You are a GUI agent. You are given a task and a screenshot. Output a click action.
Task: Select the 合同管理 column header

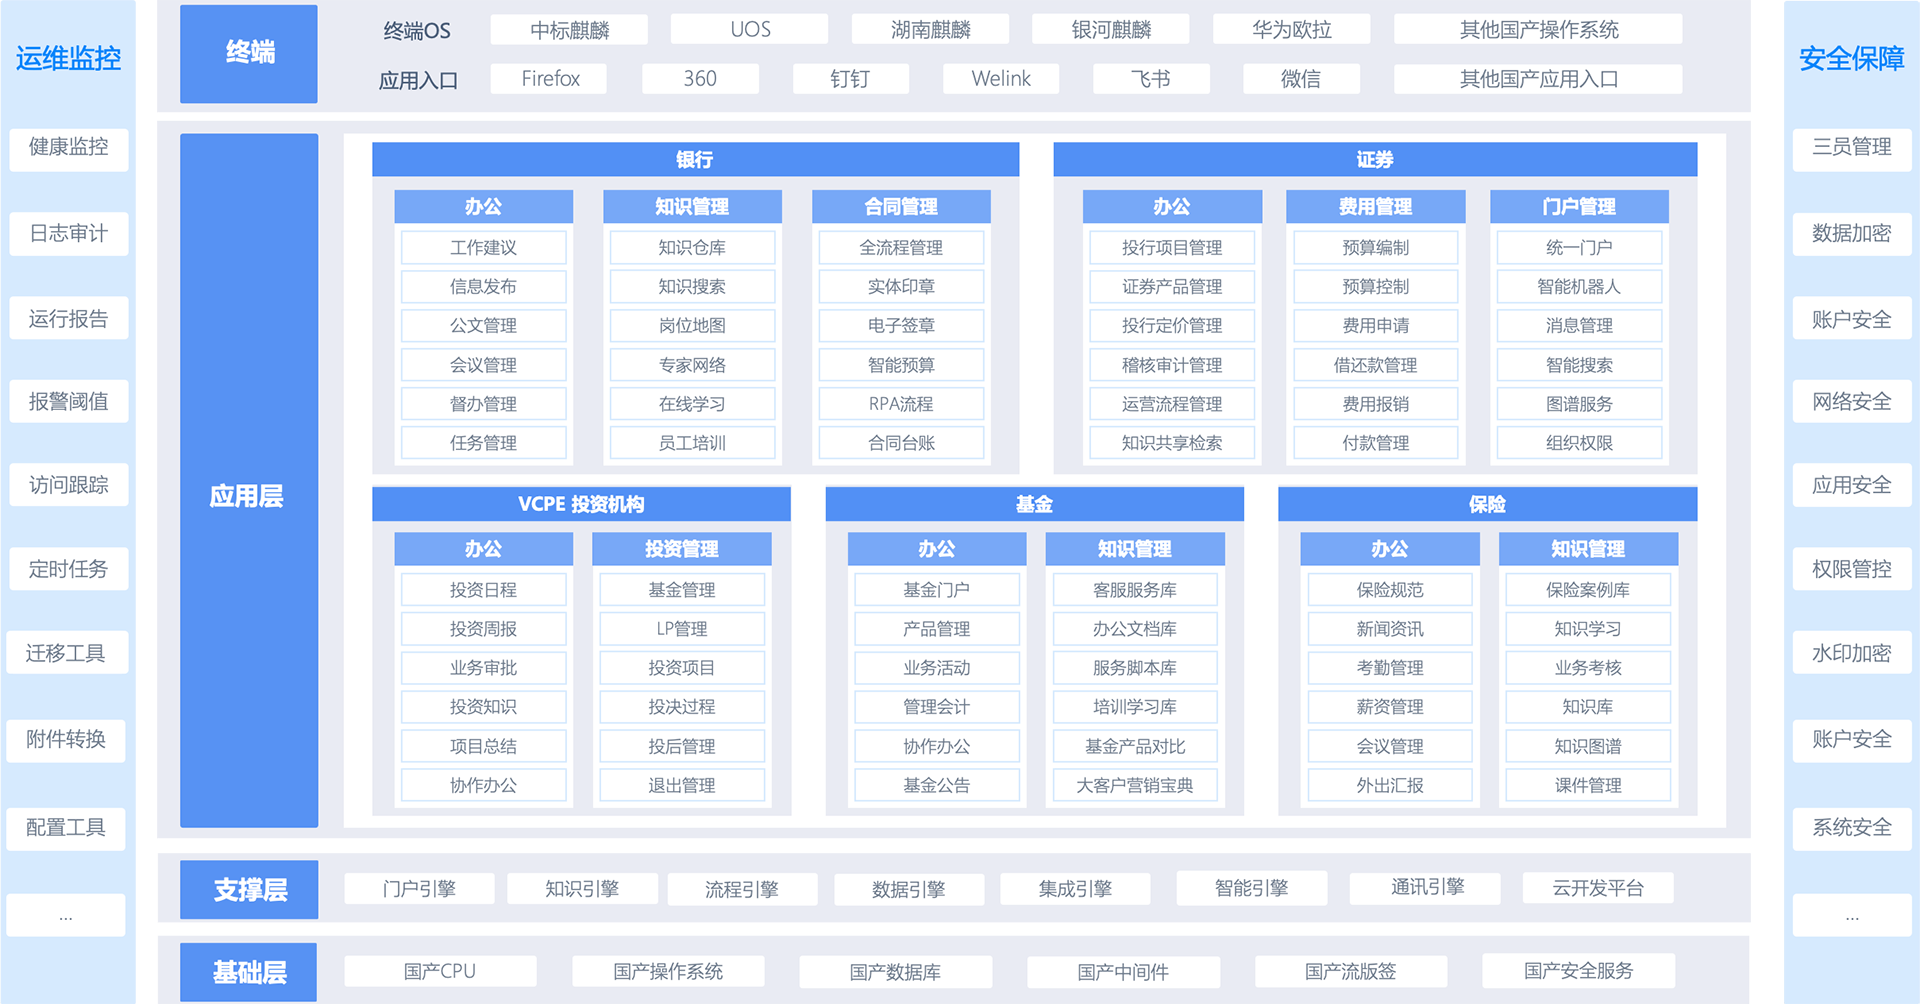(x=901, y=207)
